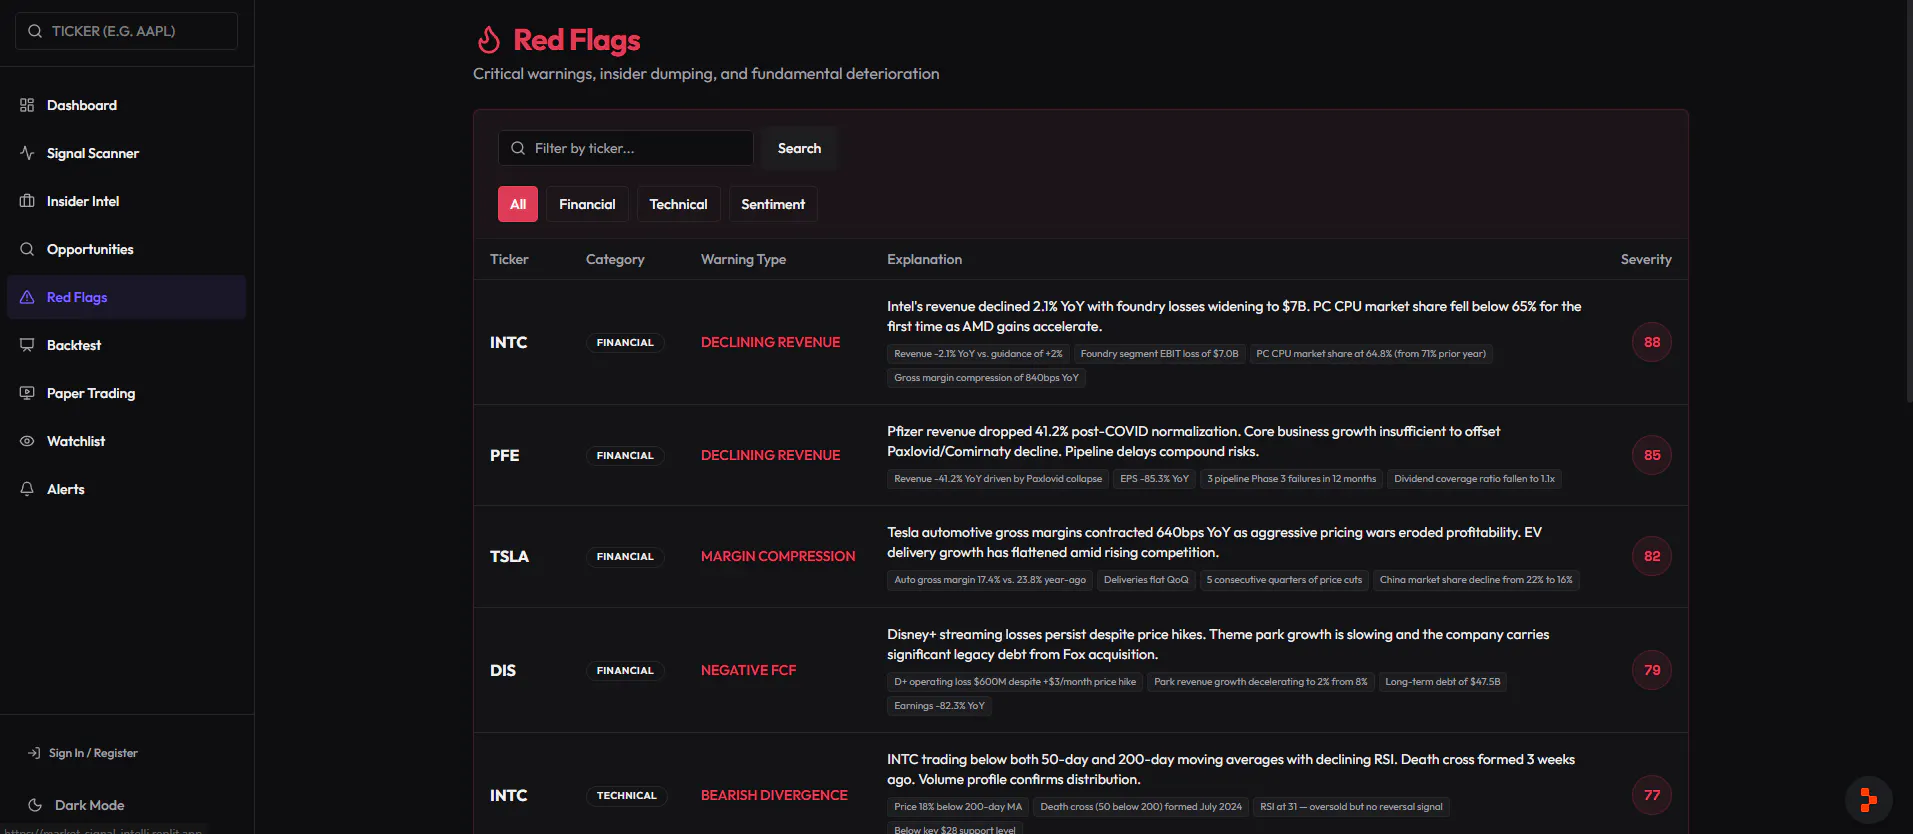1913x834 pixels.
Task: Open the Backtest page
Action: (x=126, y=345)
